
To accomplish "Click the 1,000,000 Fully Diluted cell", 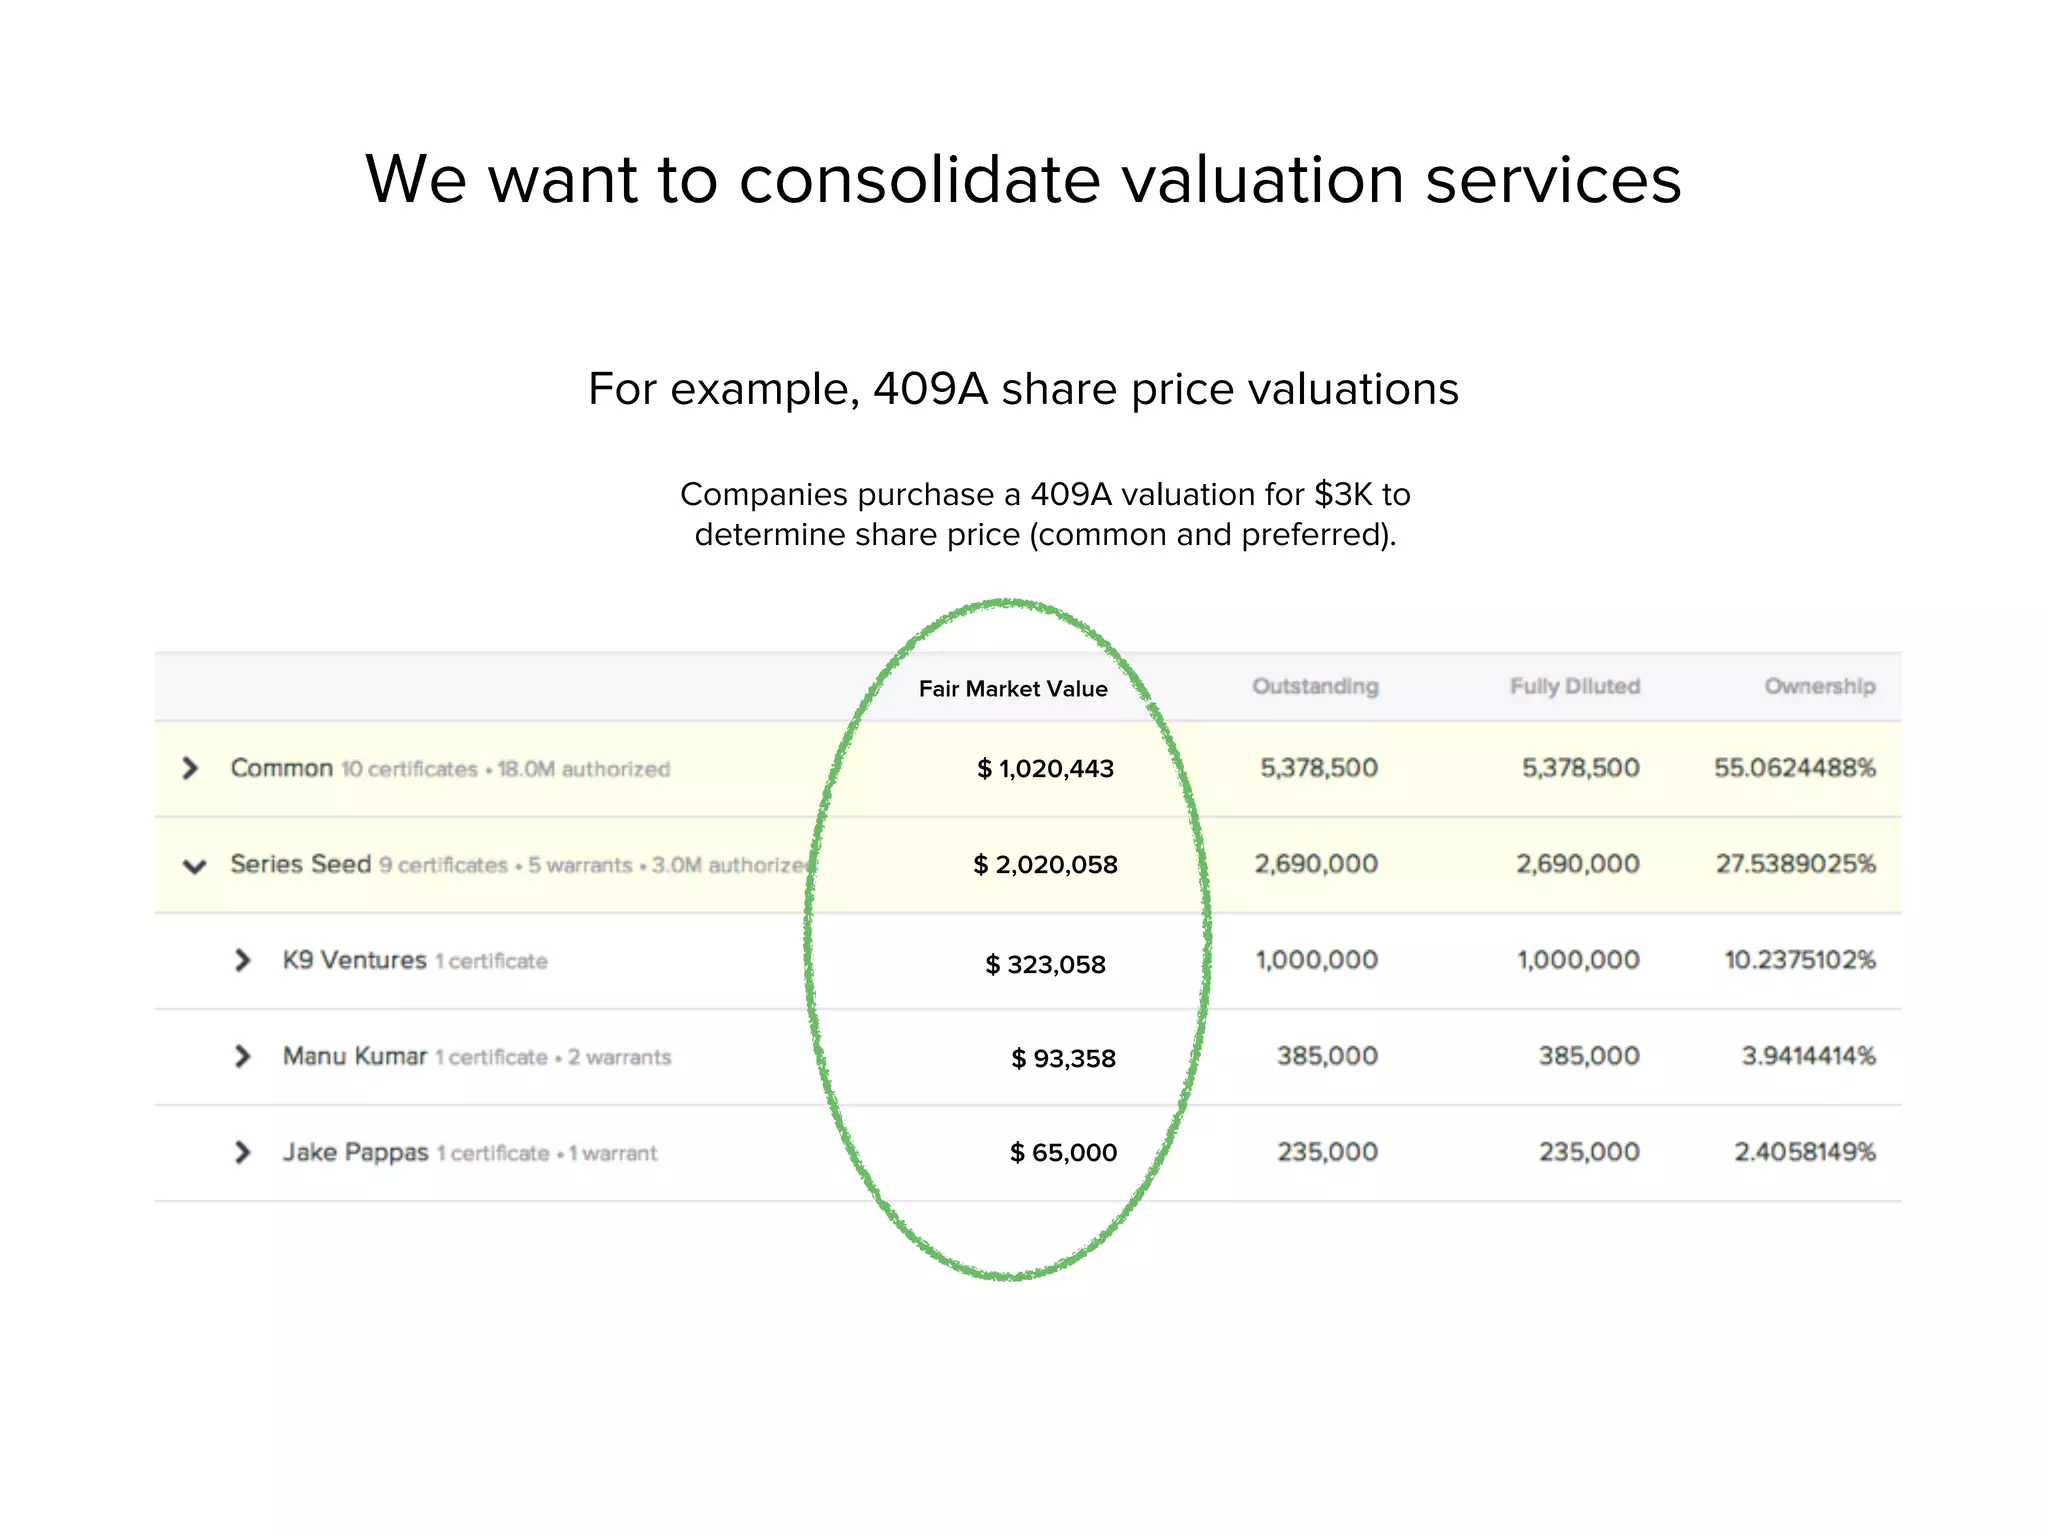I will click(x=1578, y=960).
